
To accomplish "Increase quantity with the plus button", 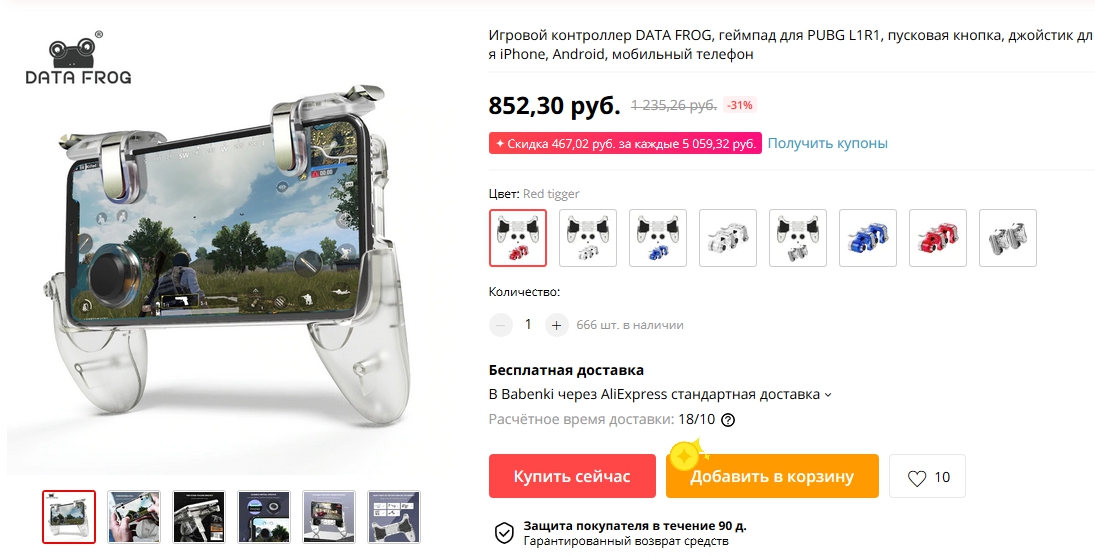I will click(x=556, y=325).
